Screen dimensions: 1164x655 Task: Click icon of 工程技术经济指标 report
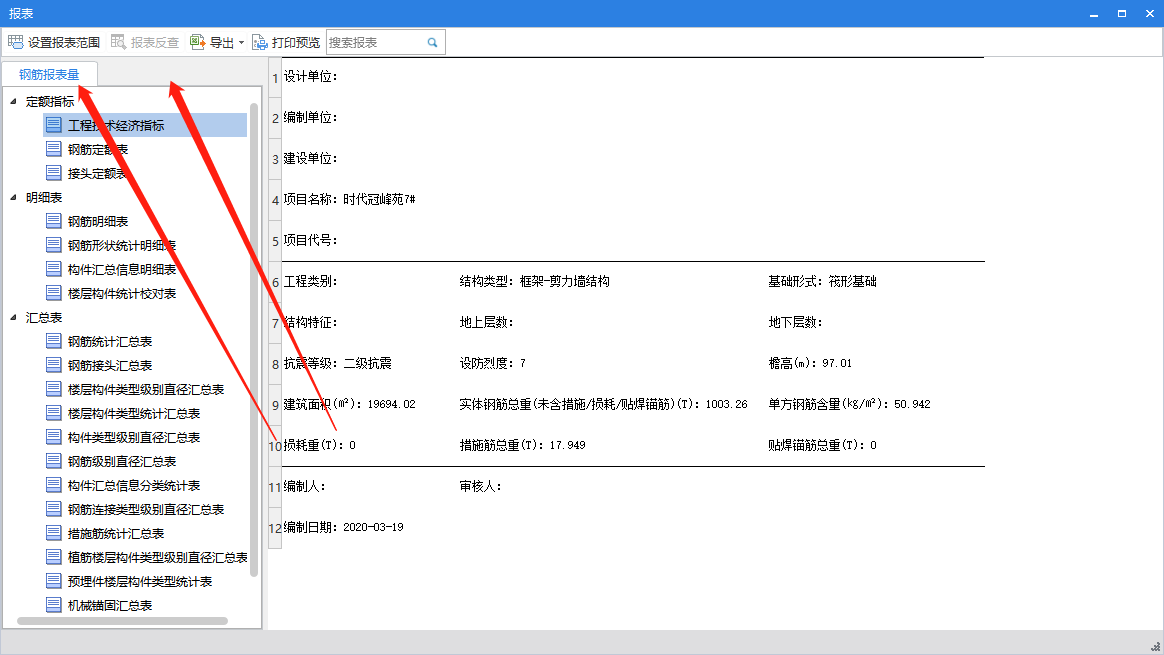[53, 125]
